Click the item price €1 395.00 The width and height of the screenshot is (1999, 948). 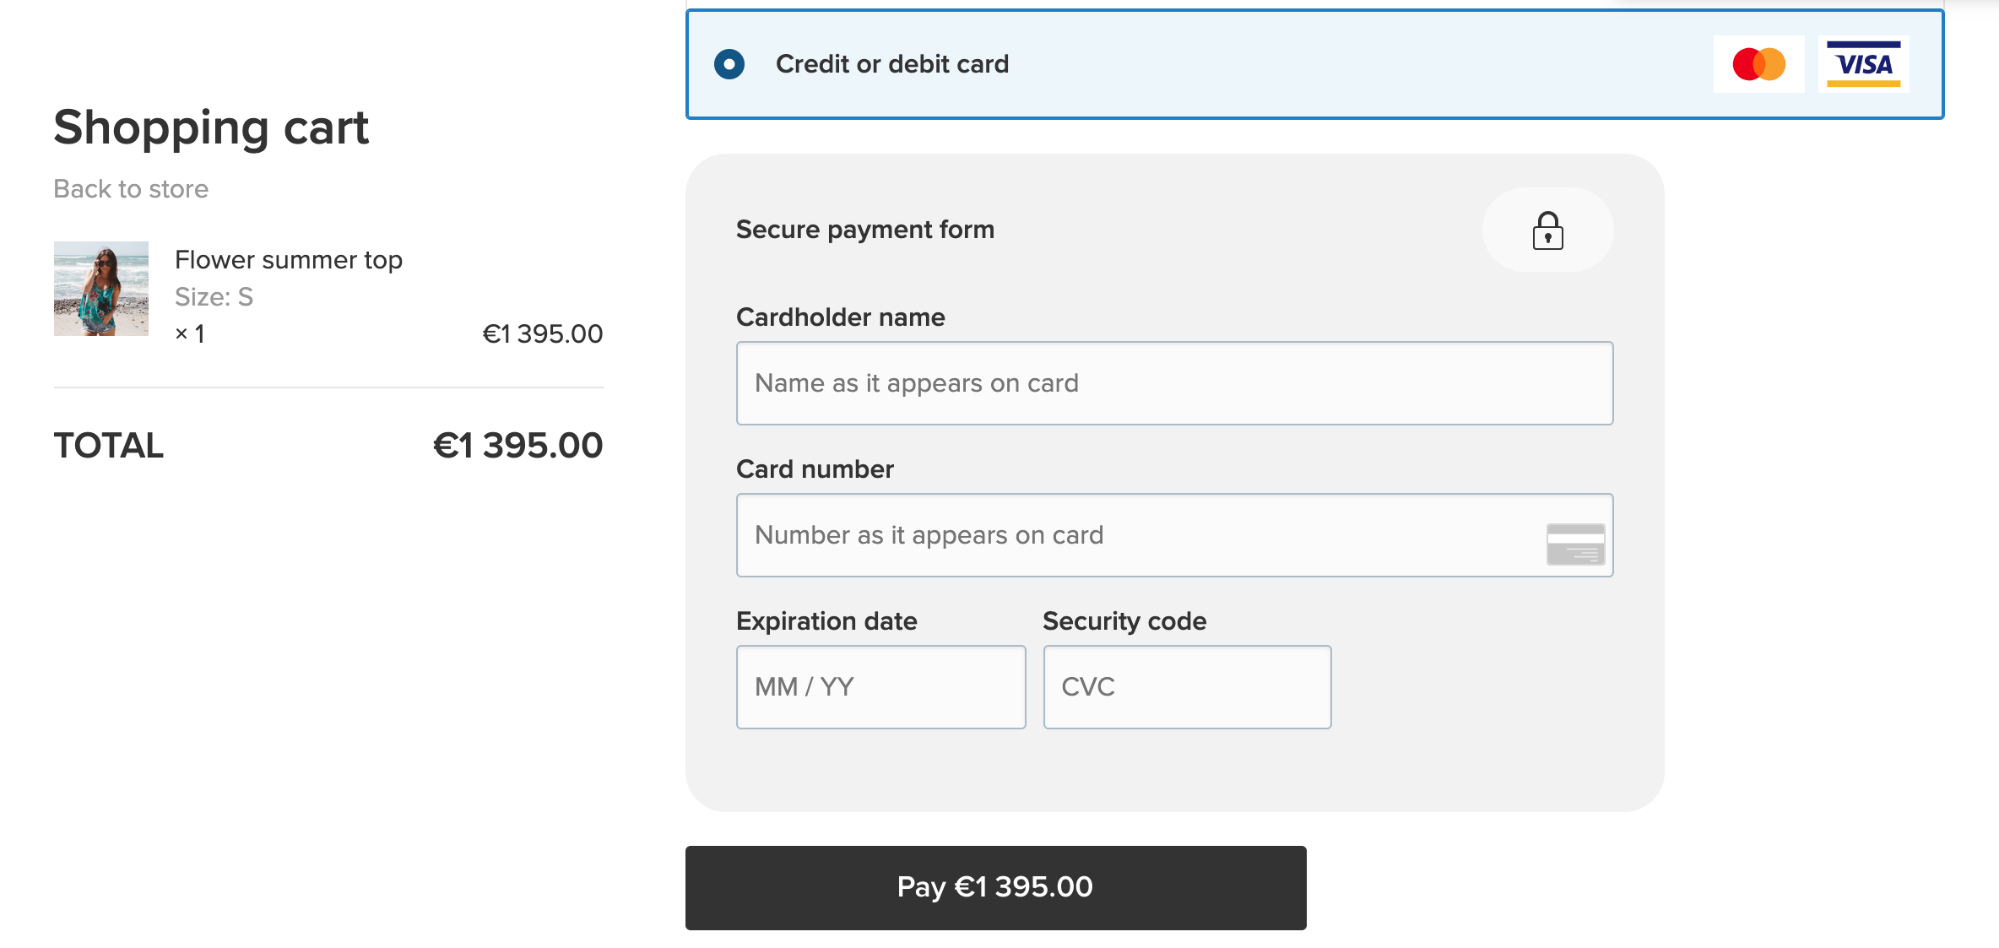[x=542, y=333]
